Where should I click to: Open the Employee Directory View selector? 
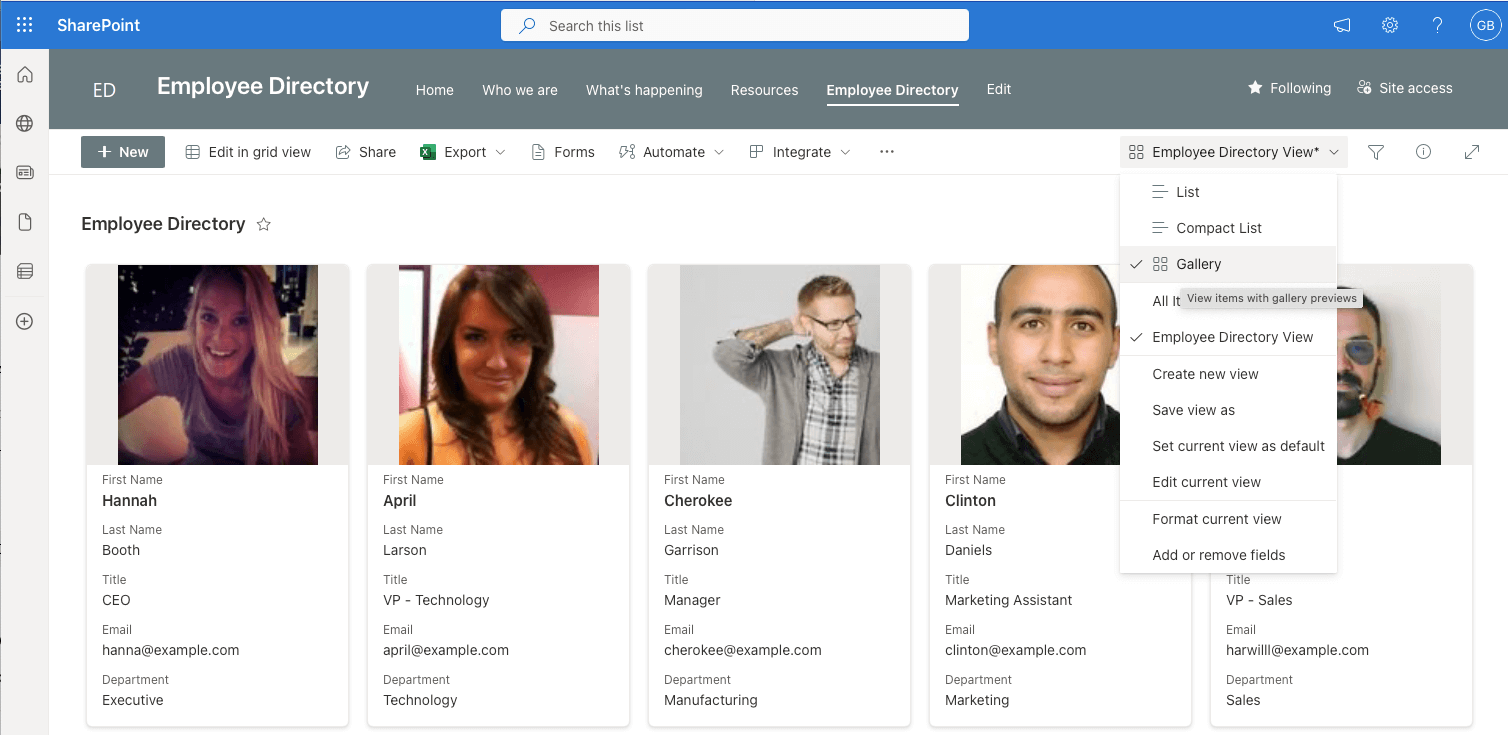[1232, 152]
